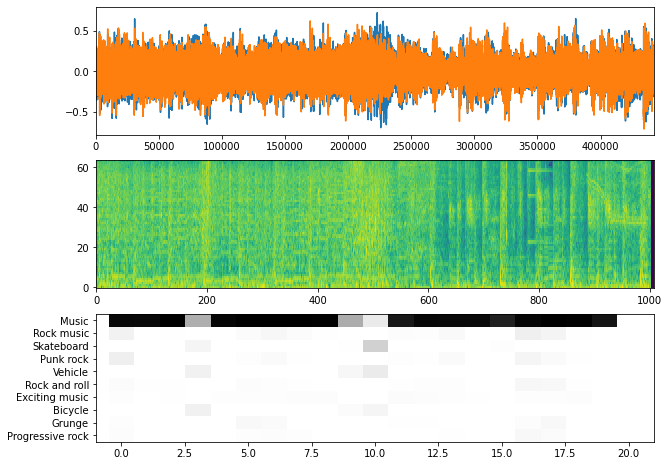Image resolution: width=669 pixels, height=466 pixels.
Task: Click the gray Skateboard heatmap cell at 10.0
Action: (x=375, y=346)
